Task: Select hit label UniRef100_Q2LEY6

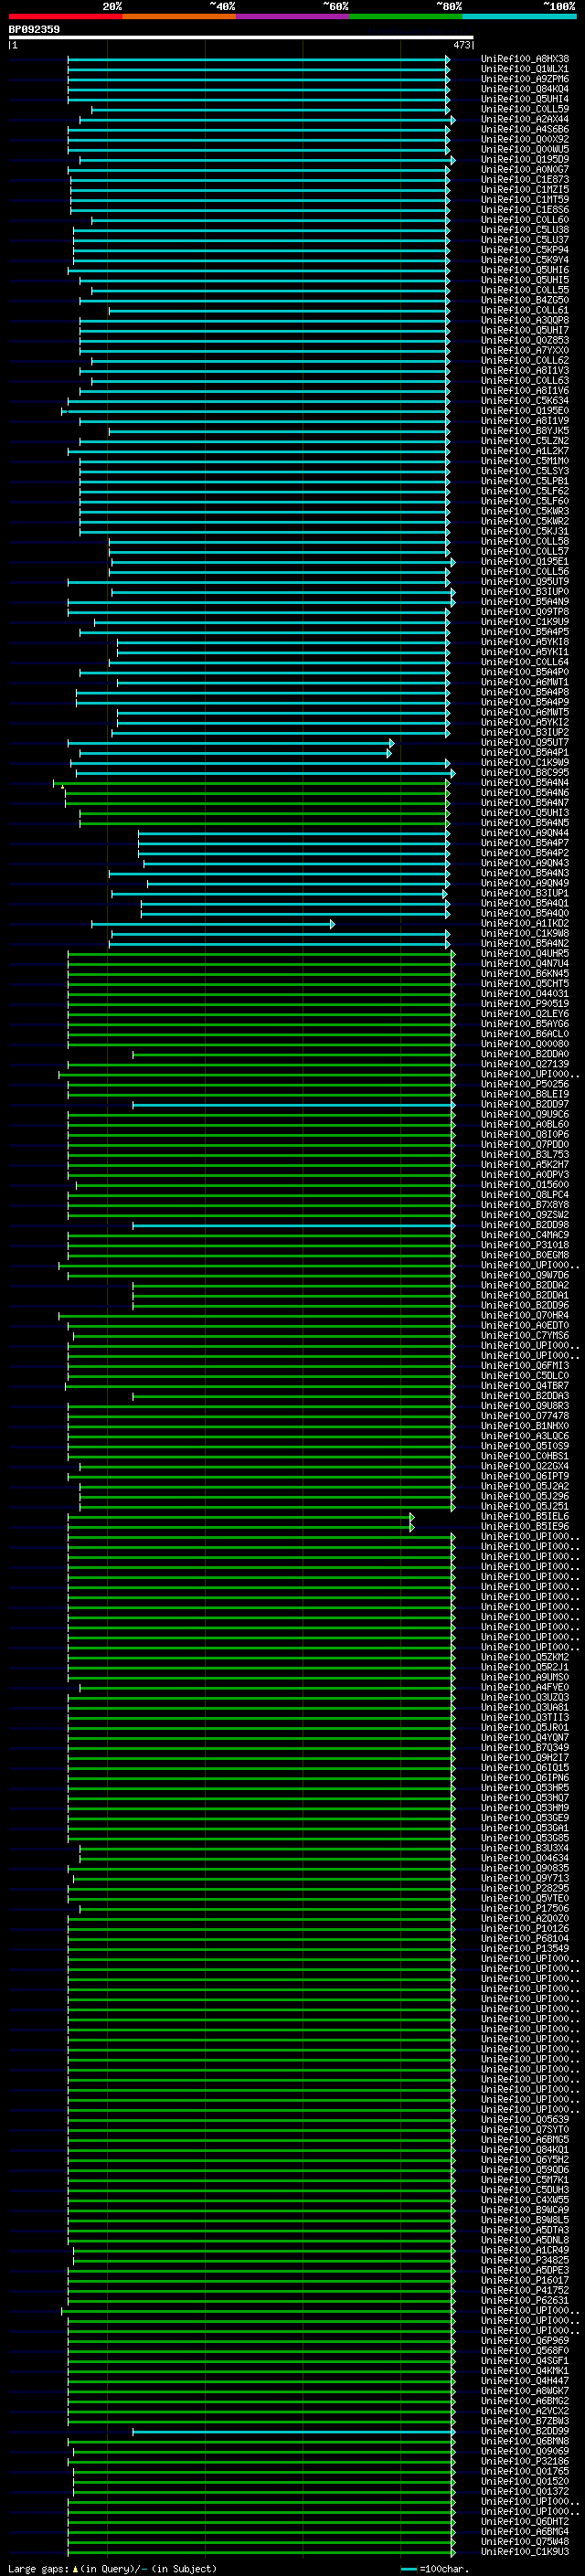Action: coord(525,1014)
